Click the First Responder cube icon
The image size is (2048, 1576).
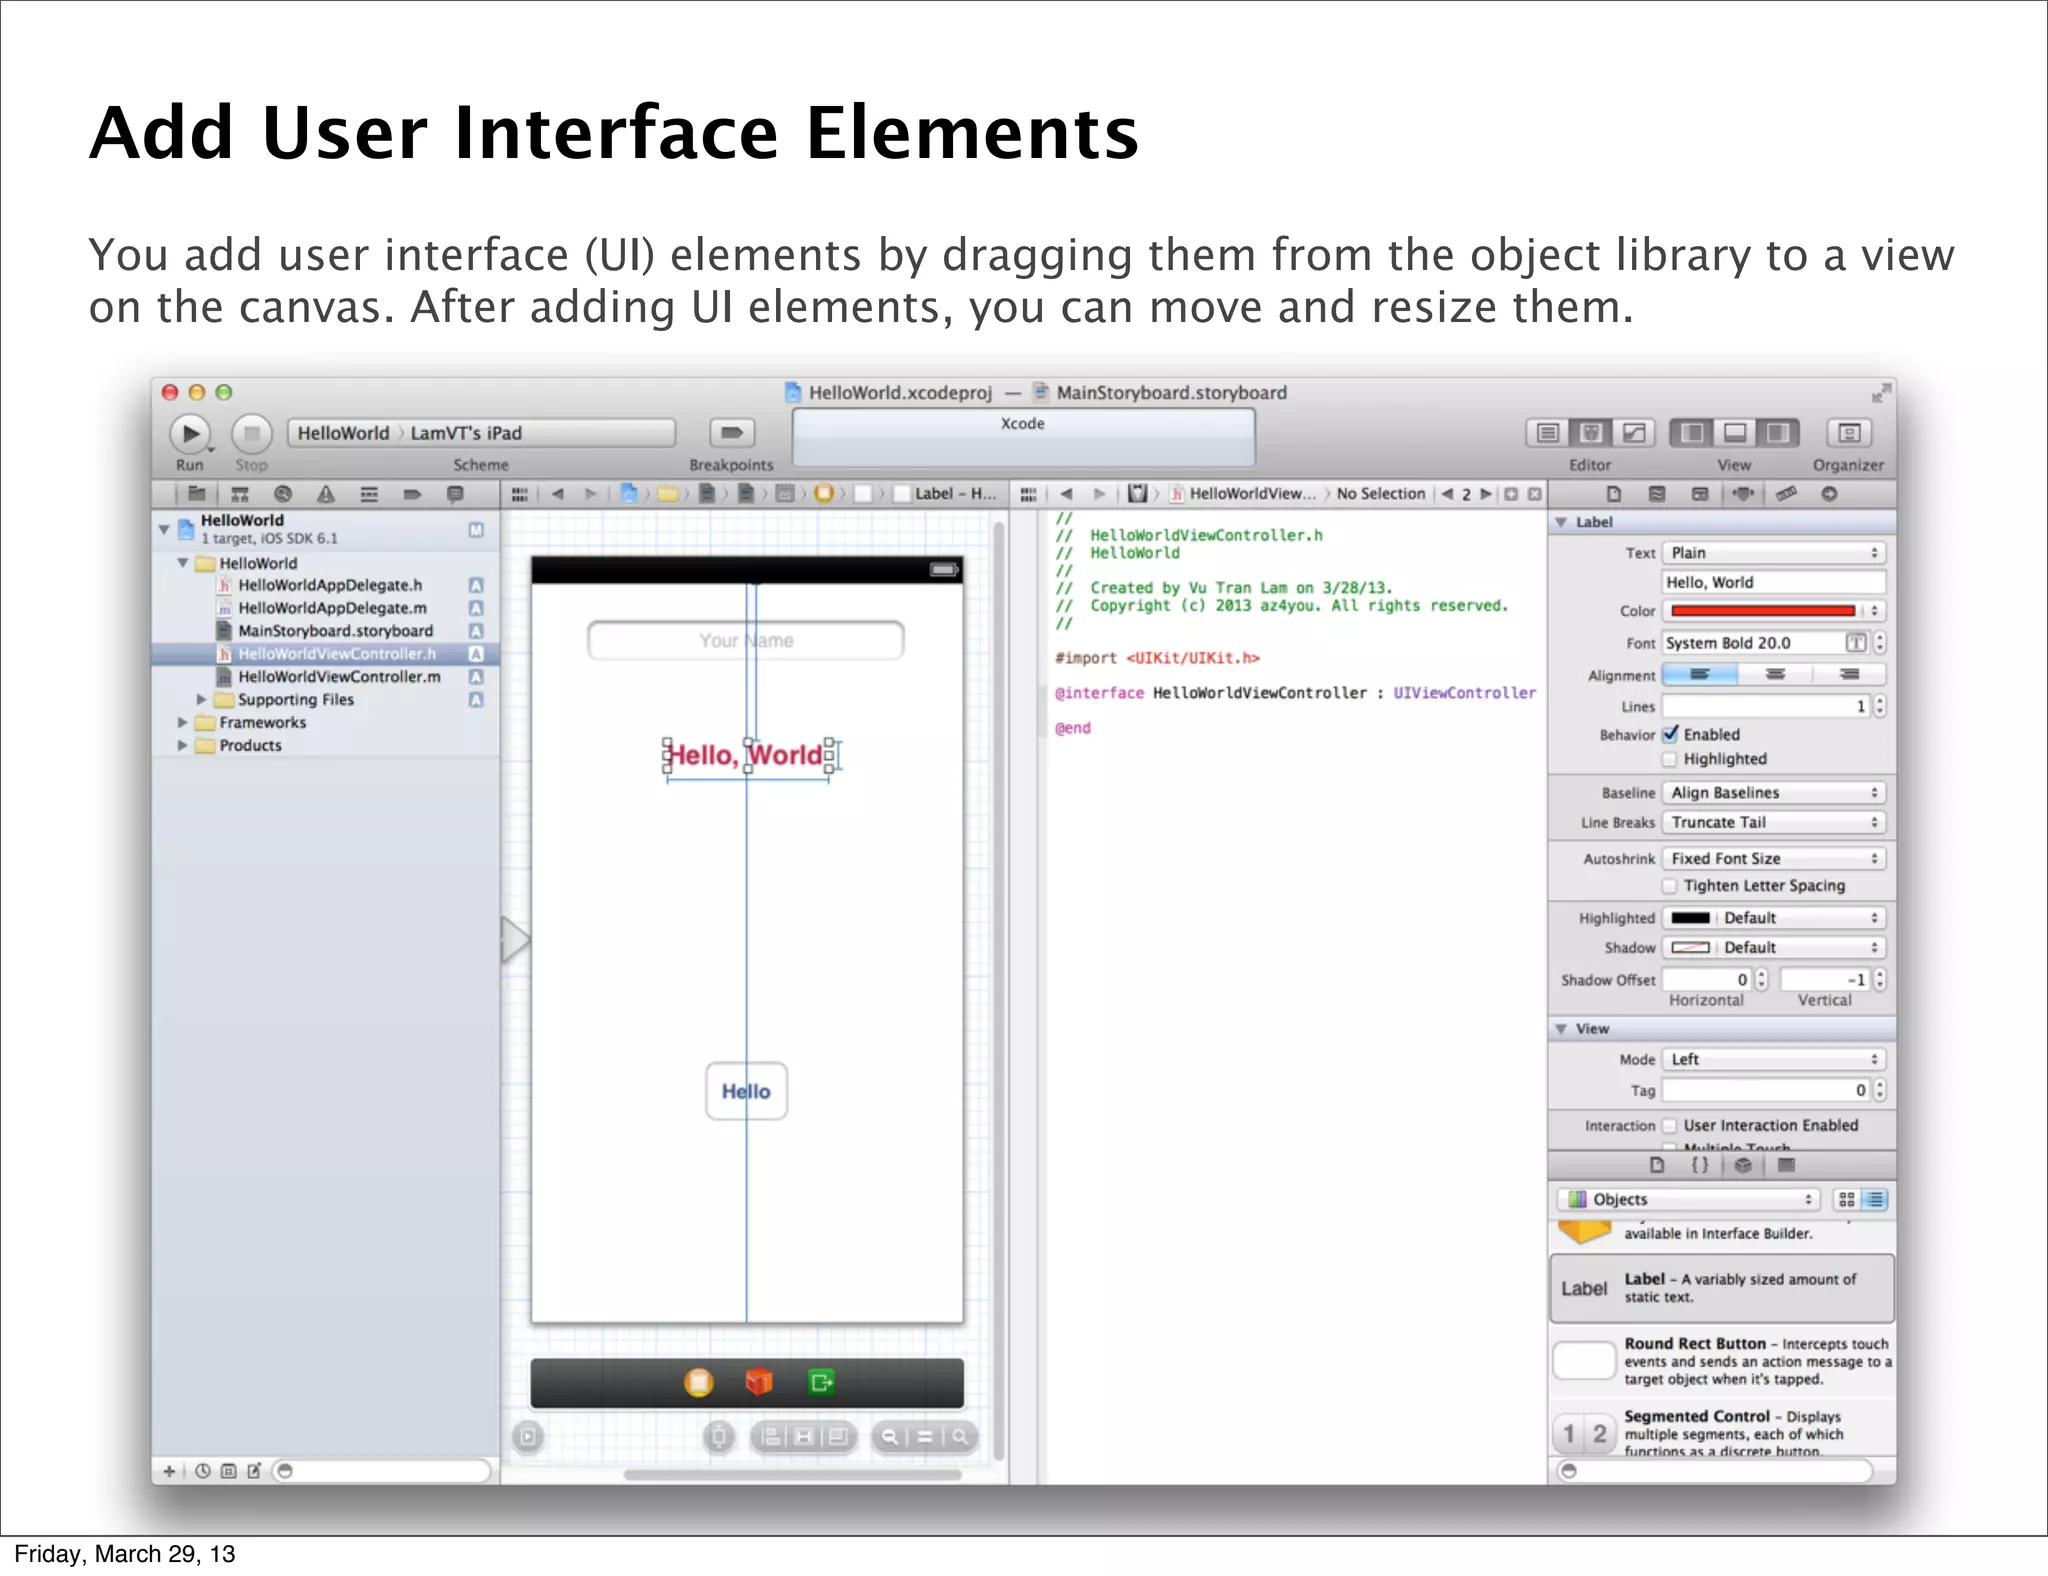(760, 1383)
